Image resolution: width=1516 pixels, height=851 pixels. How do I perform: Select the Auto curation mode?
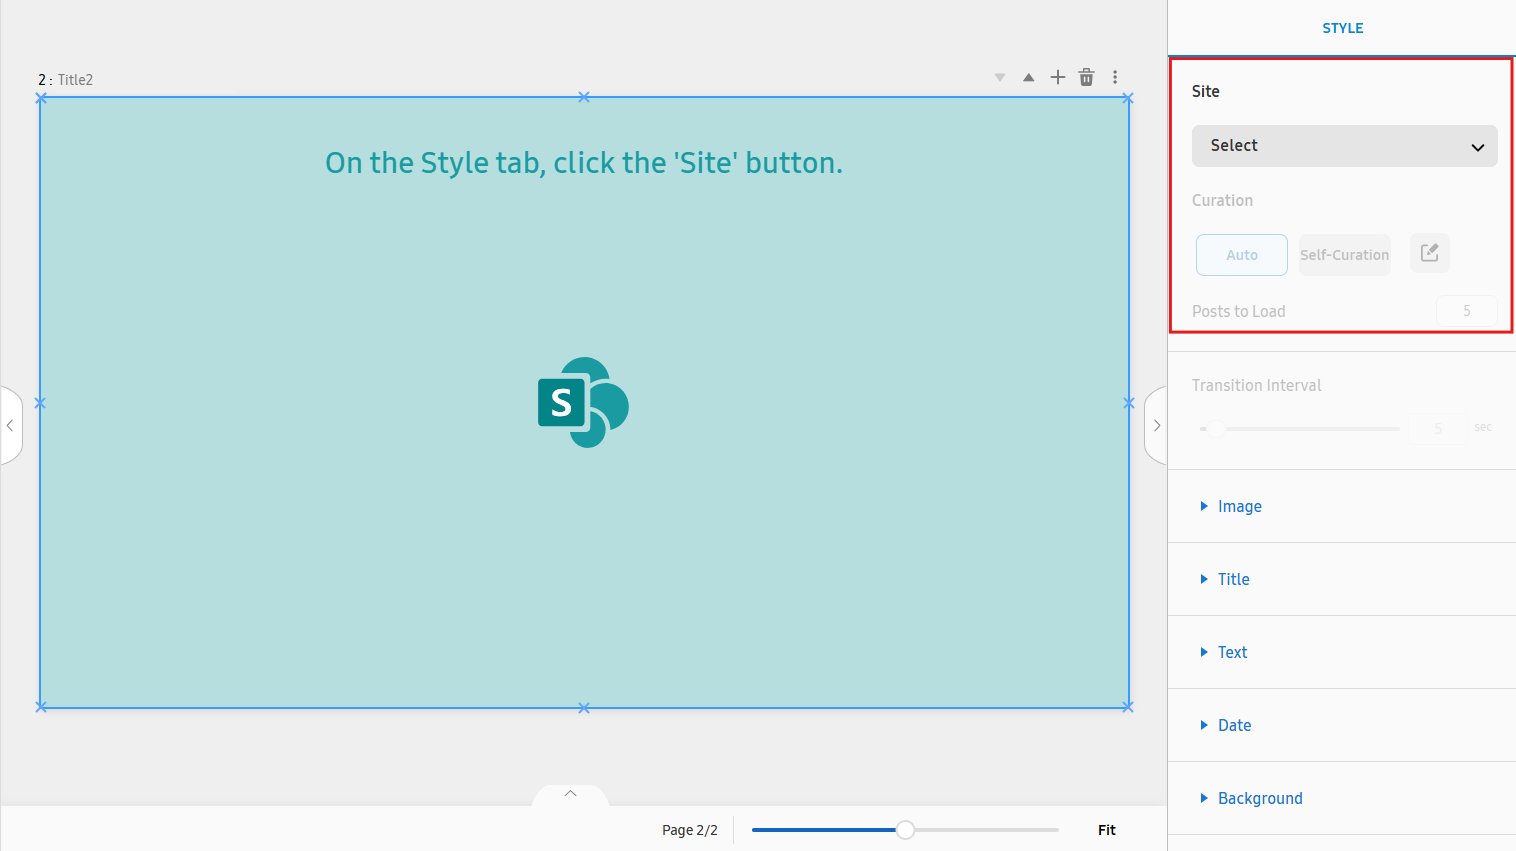pyautogui.click(x=1241, y=255)
